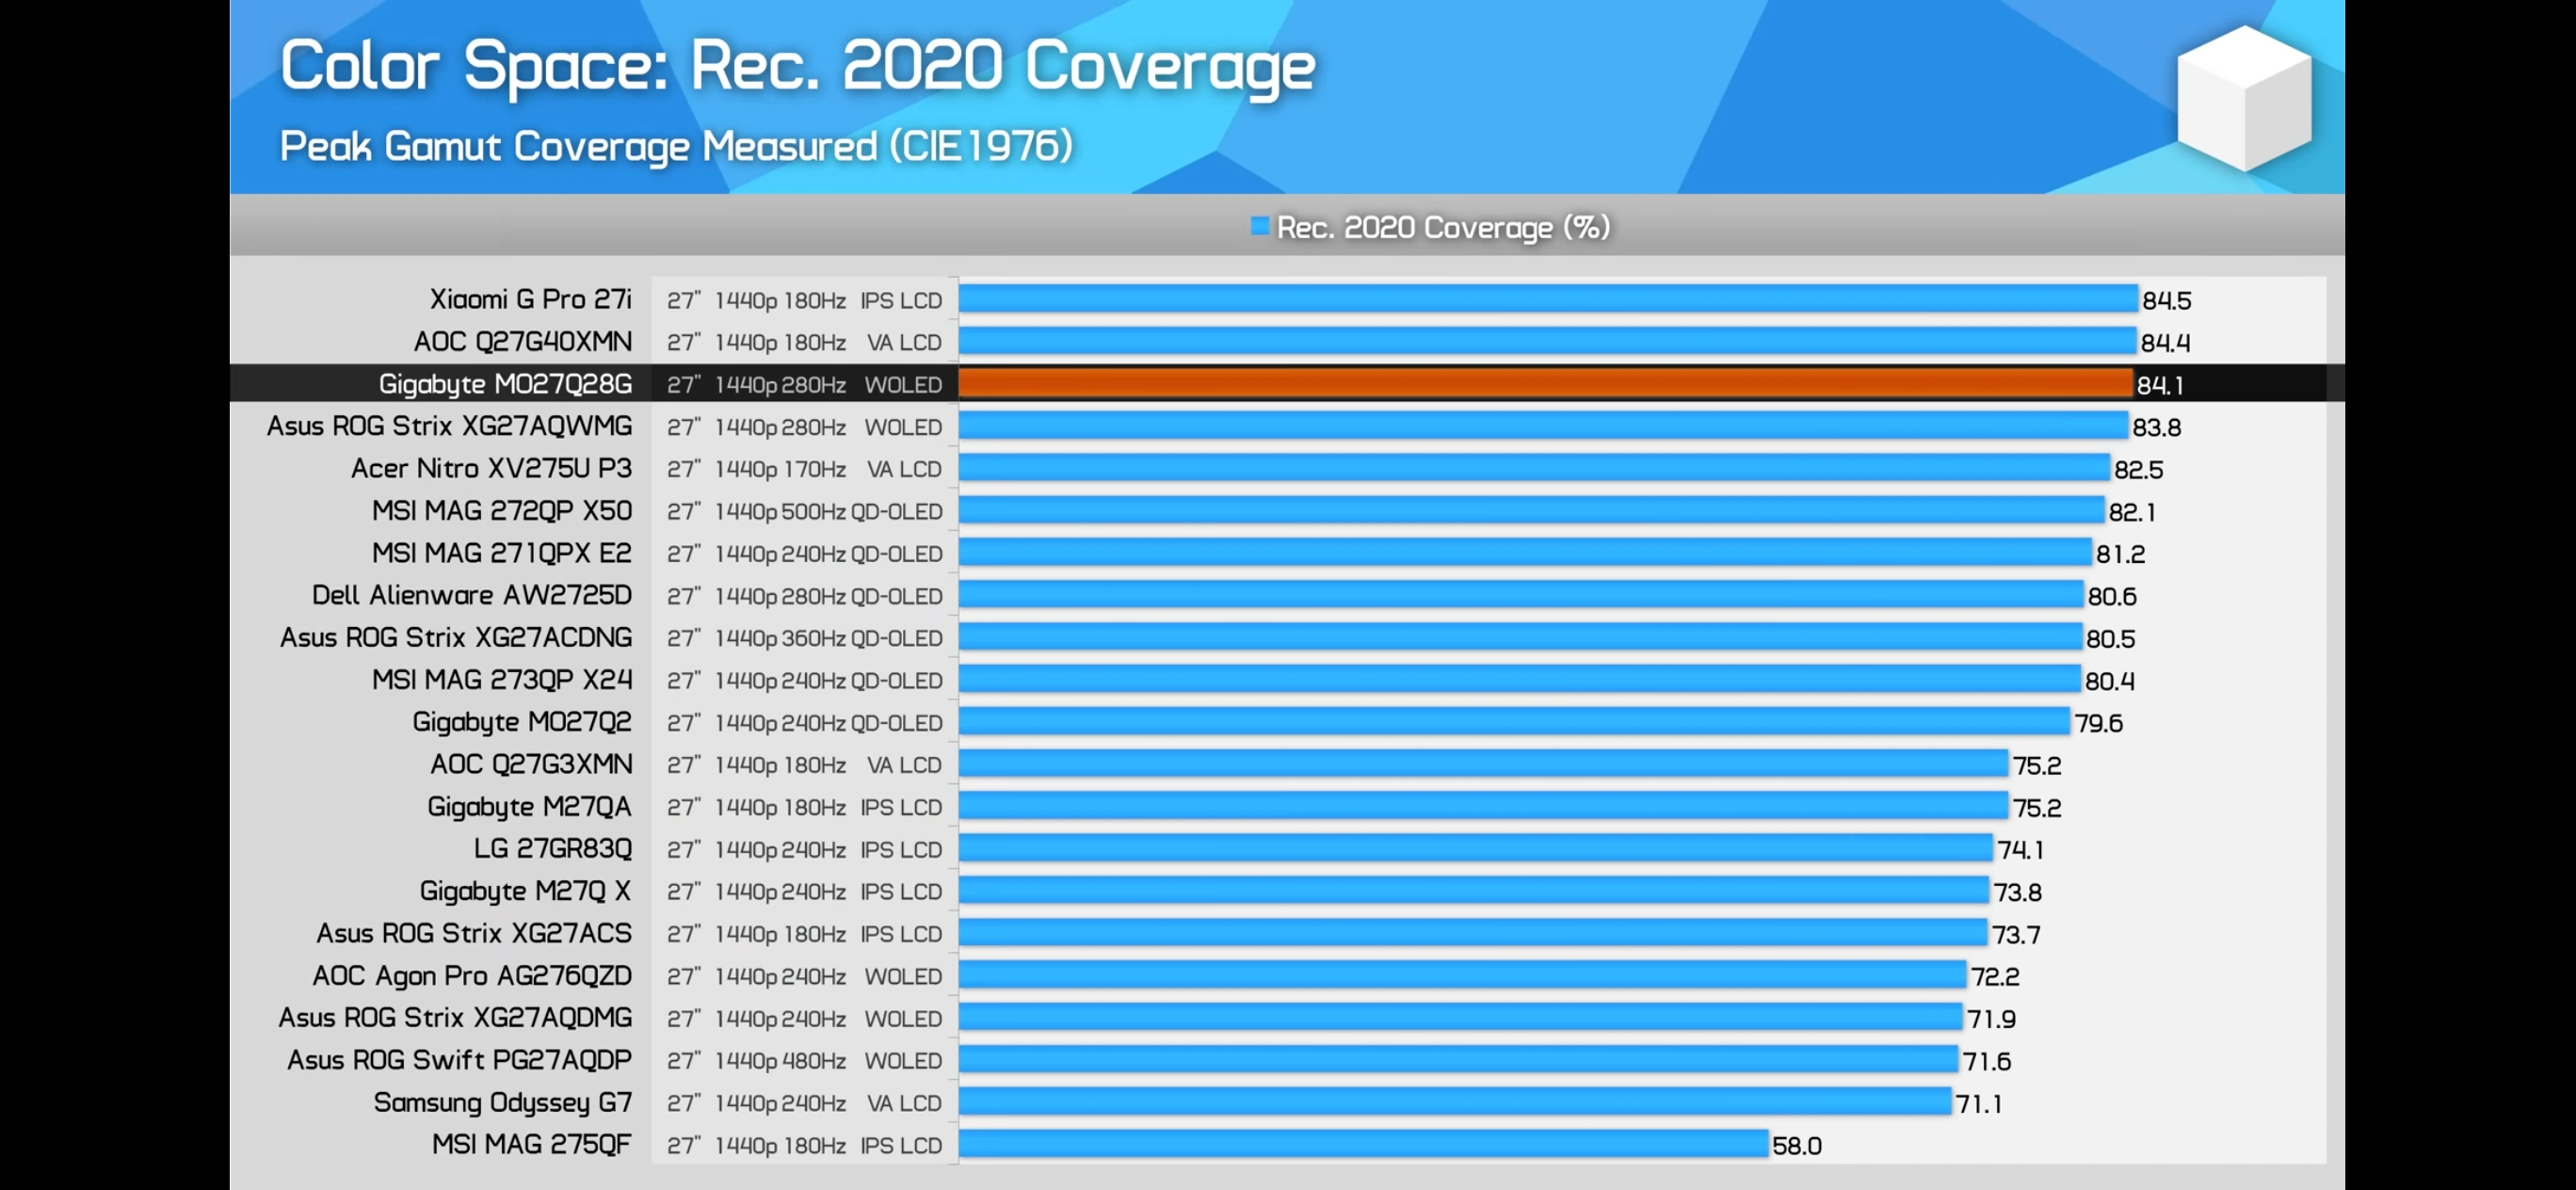Click the 58.0 value for MSI MAG 275QF
Viewport: 2576px width, 1190px height.
(1796, 1145)
